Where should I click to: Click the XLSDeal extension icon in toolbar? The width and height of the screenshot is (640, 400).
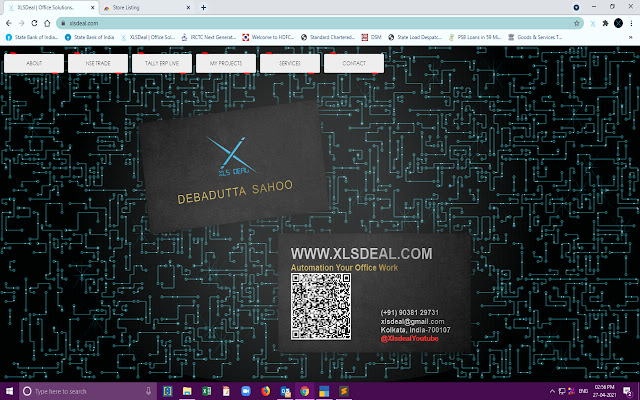pyautogui.click(x=593, y=23)
